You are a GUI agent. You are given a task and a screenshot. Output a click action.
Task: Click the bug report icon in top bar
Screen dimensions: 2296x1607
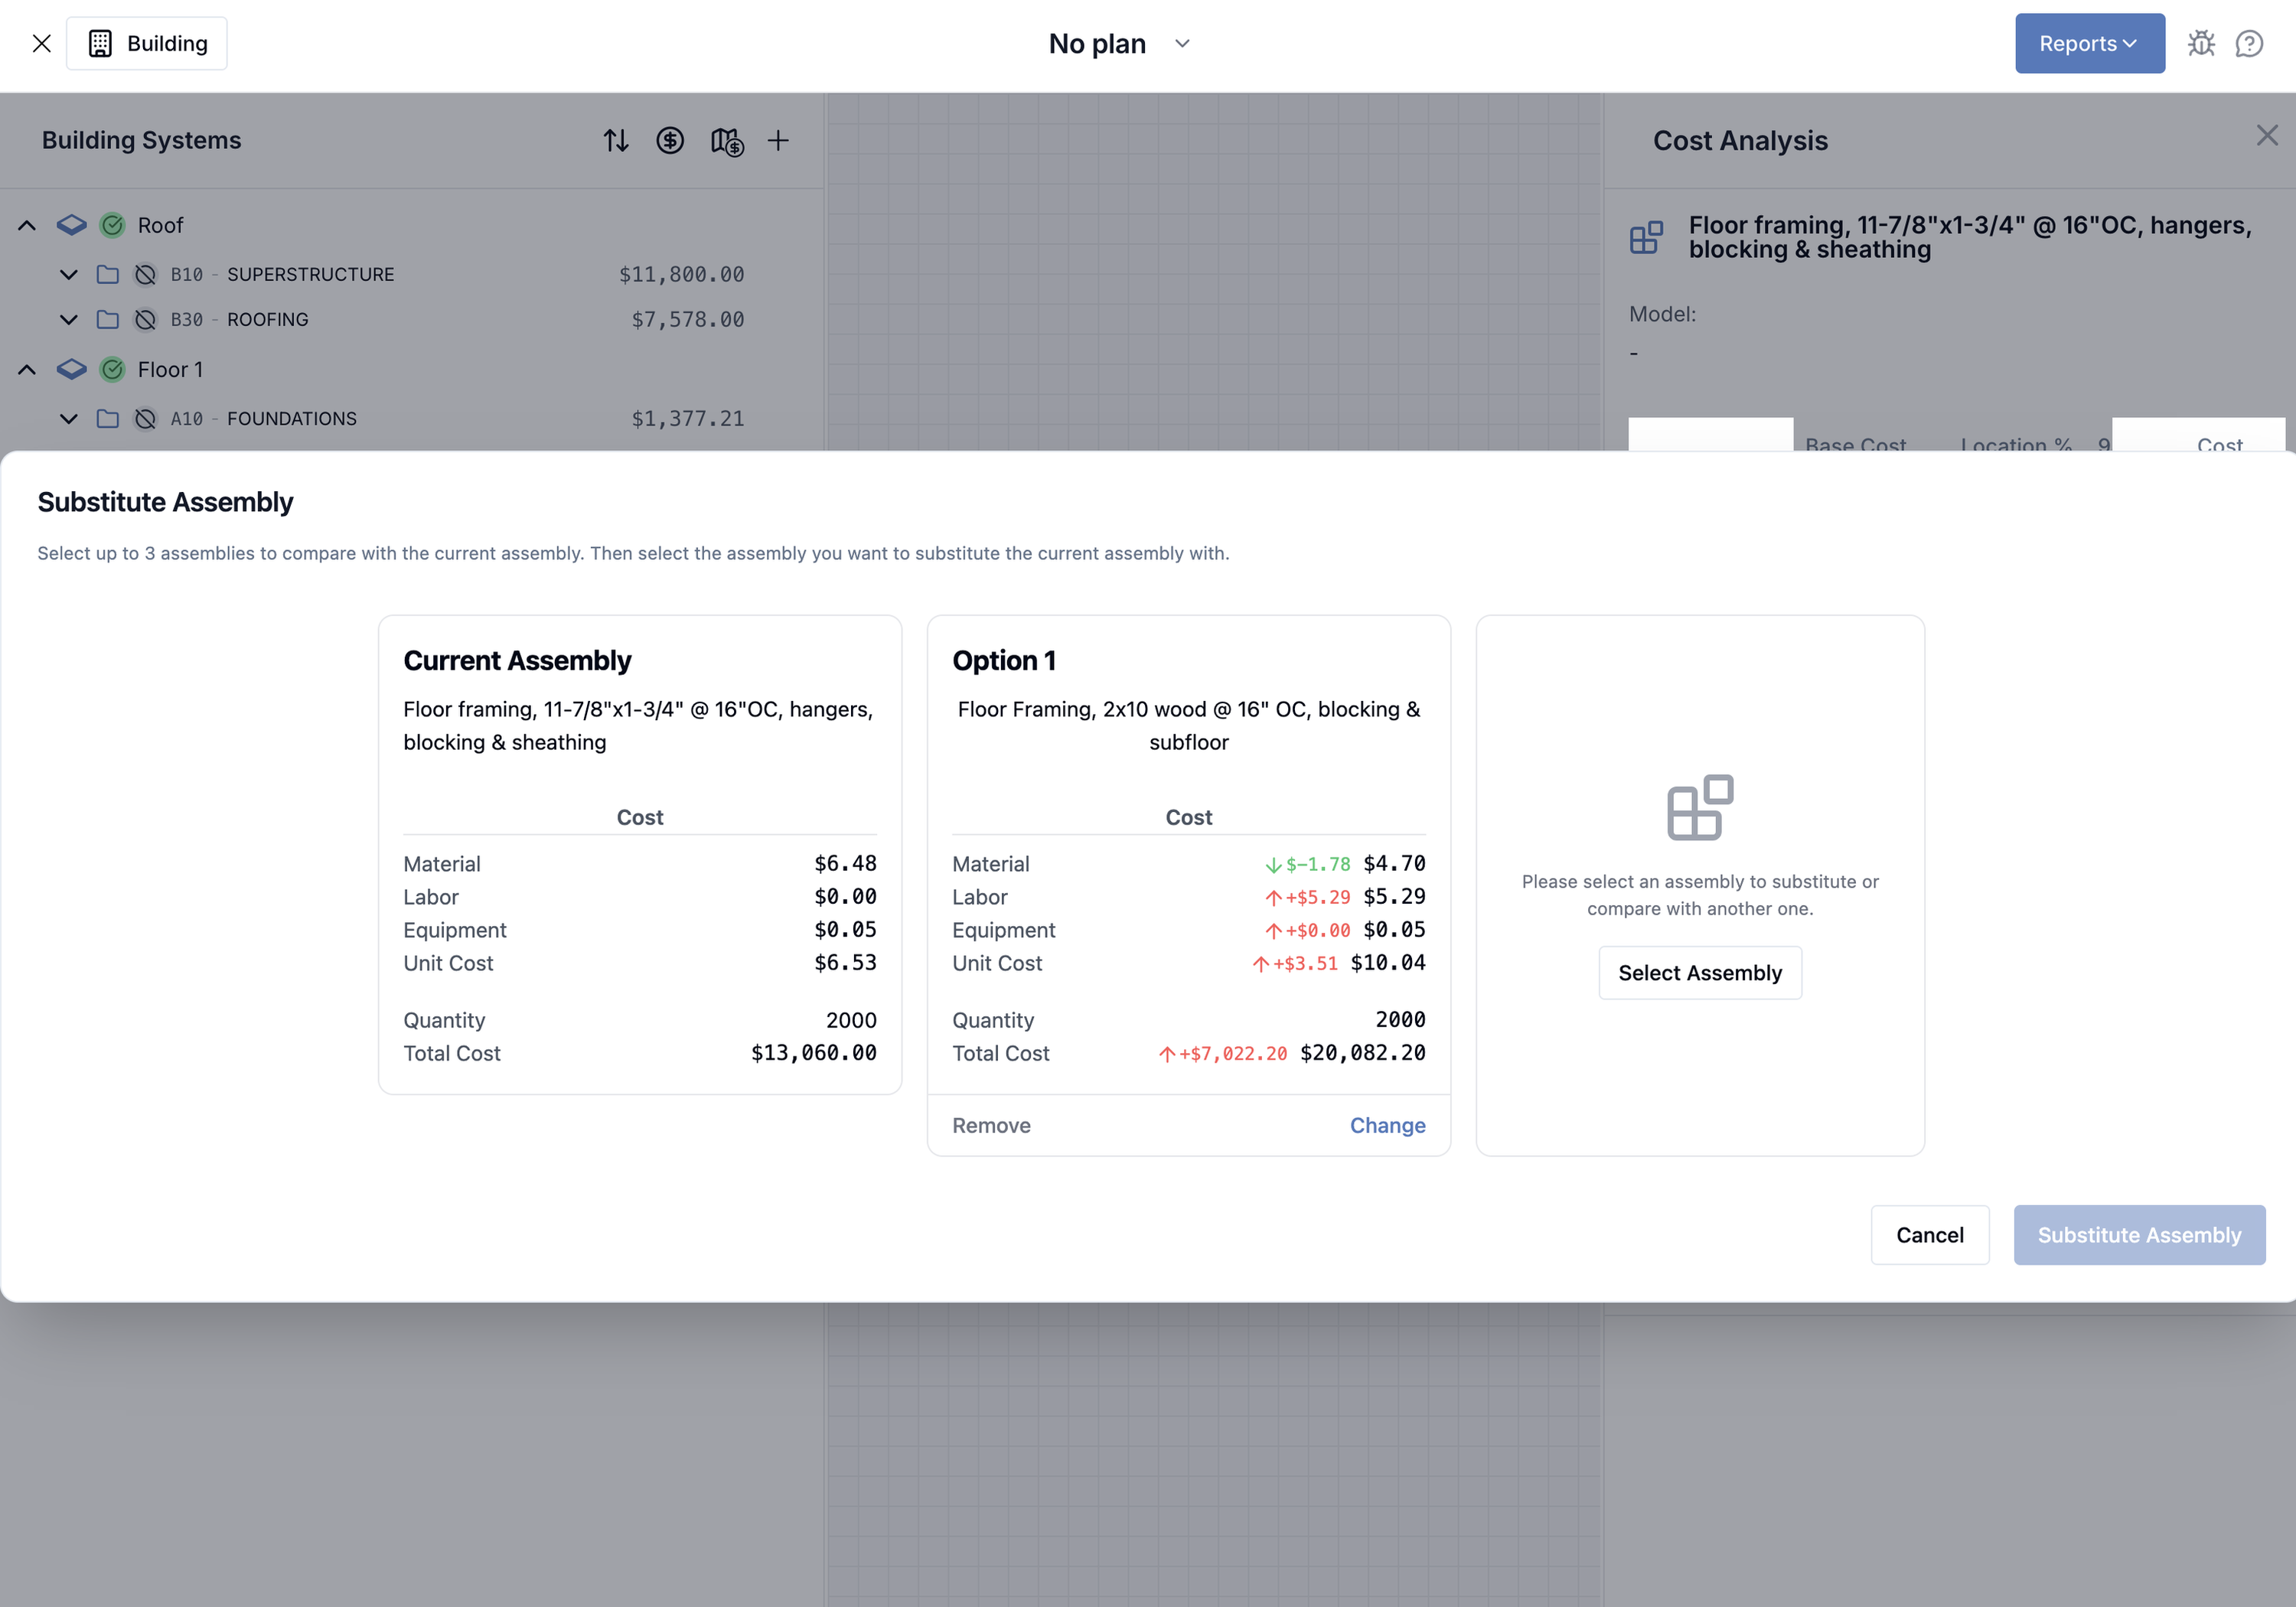(2201, 44)
